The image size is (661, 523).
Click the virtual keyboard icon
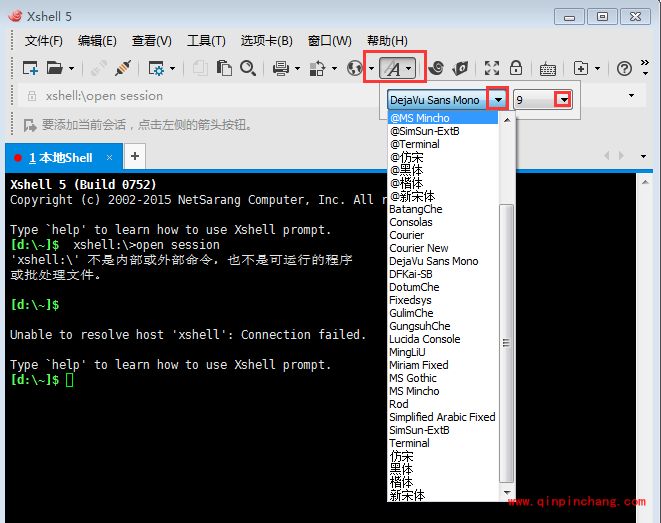[x=548, y=69]
